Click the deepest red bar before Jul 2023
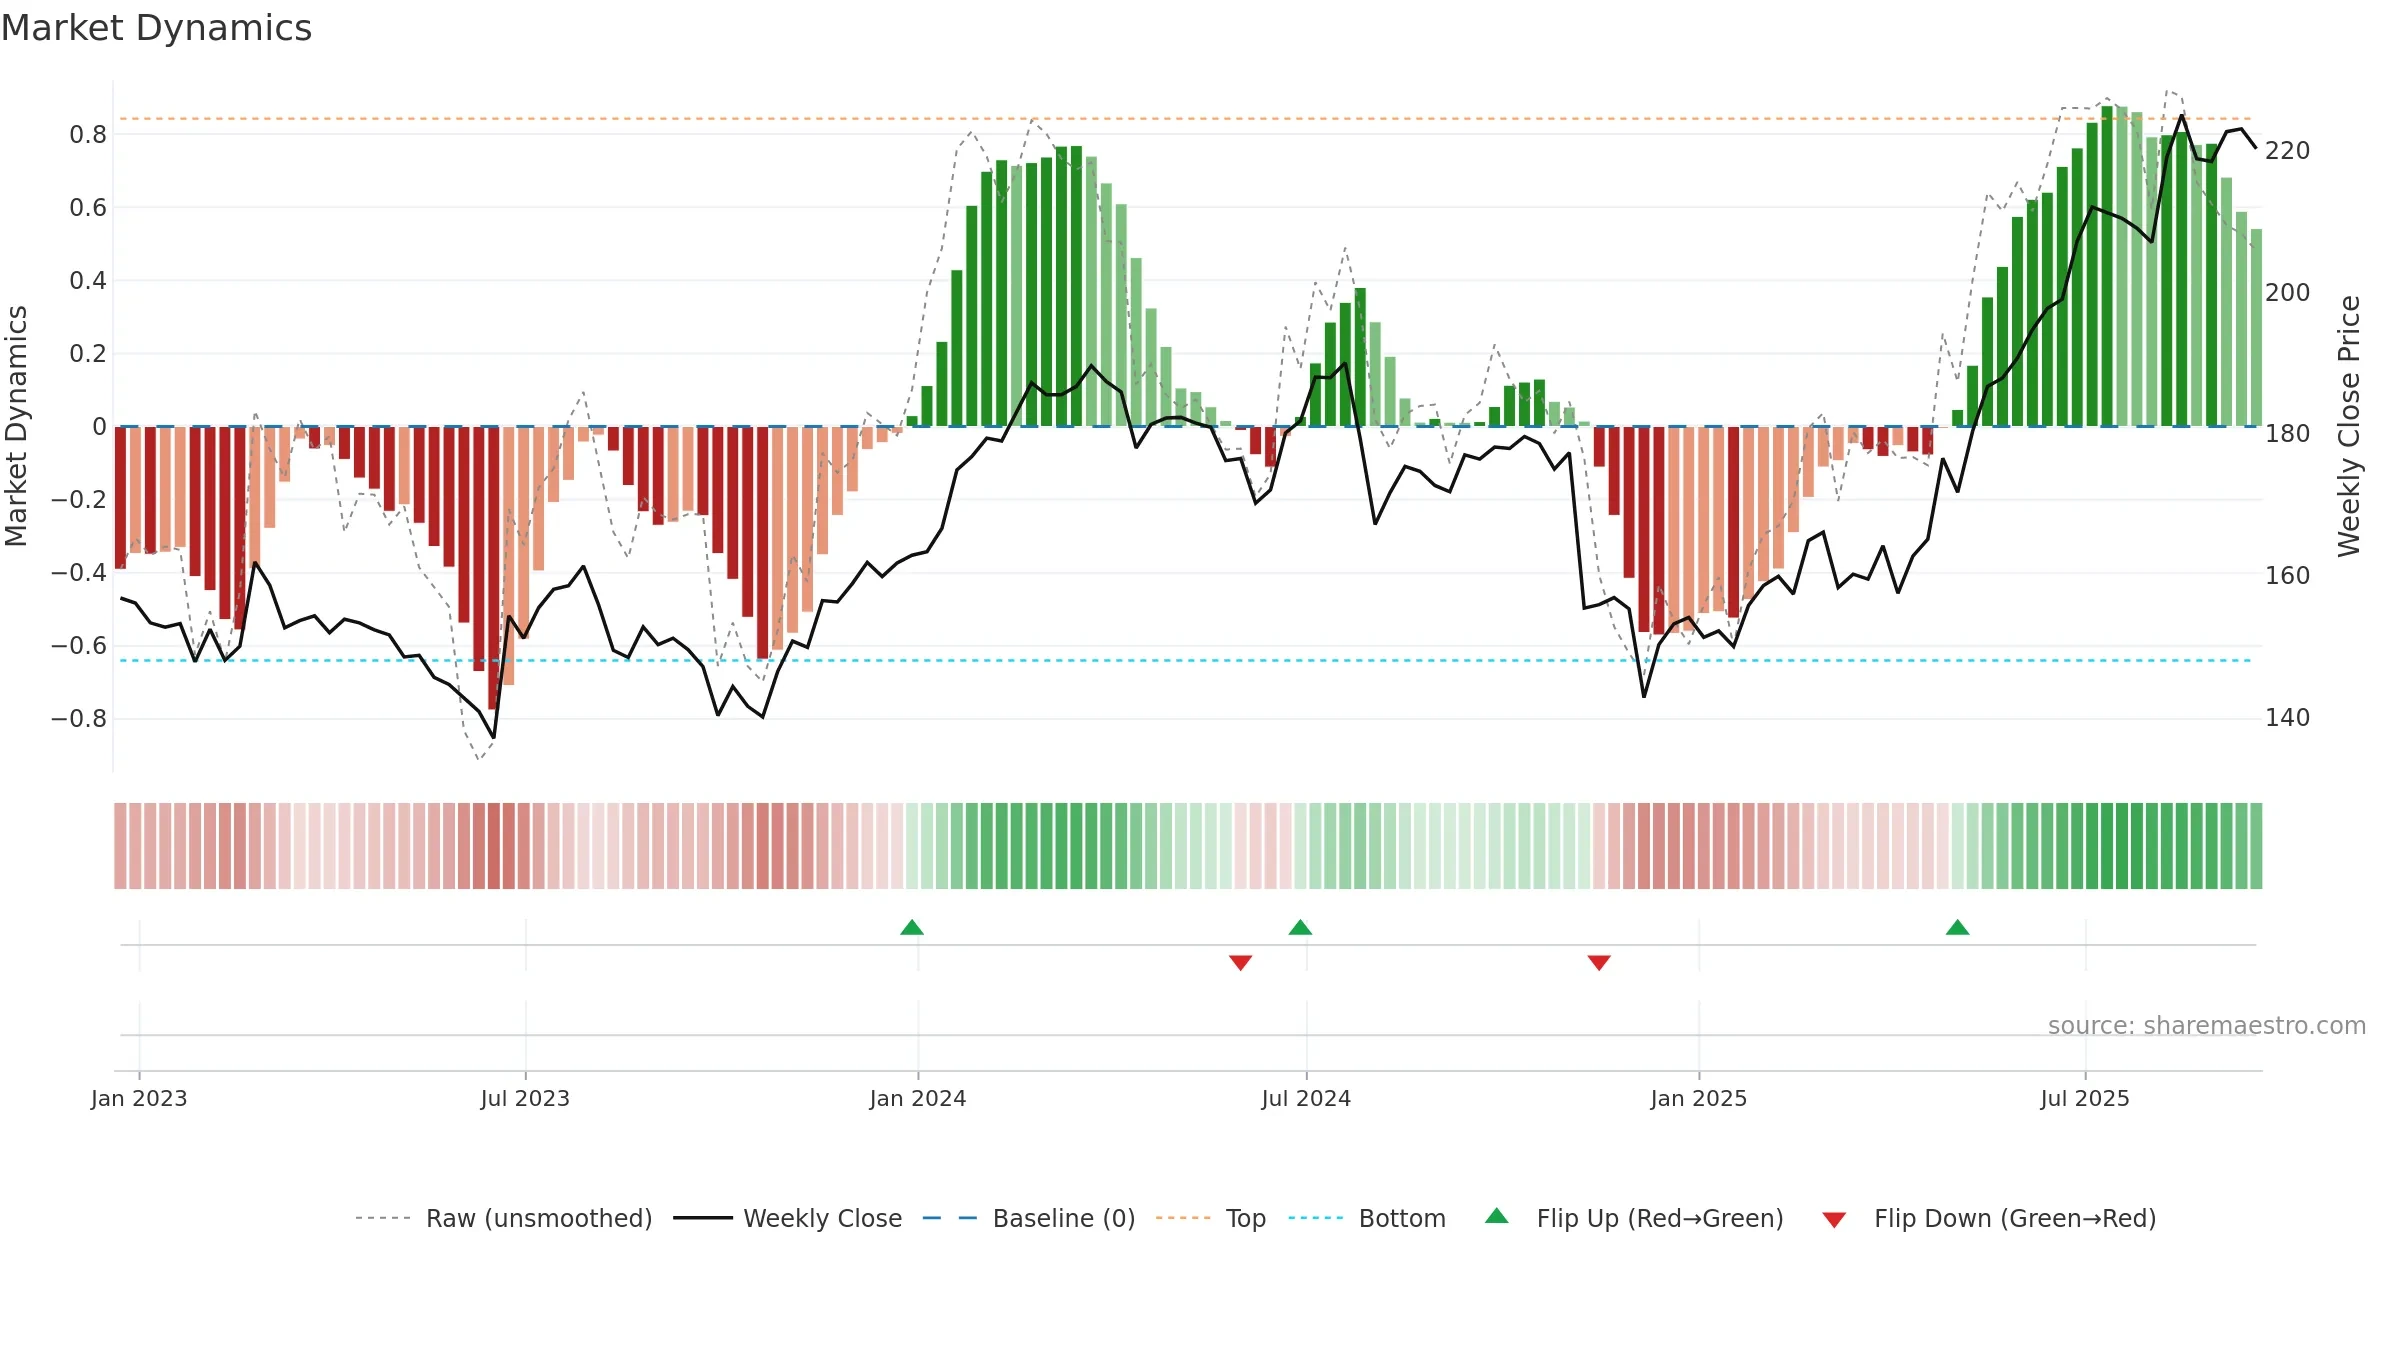Screen dimensions: 2400x1350 coord(493,568)
